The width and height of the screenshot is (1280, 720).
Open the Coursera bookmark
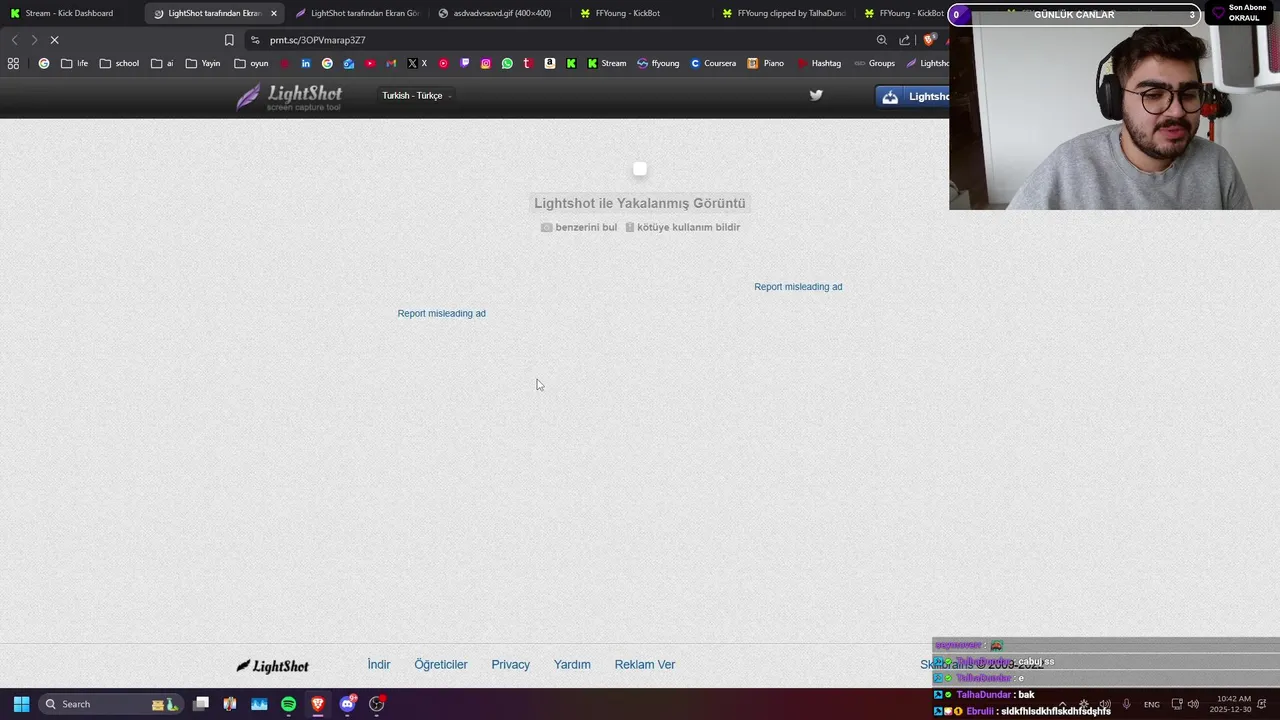pos(713,63)
